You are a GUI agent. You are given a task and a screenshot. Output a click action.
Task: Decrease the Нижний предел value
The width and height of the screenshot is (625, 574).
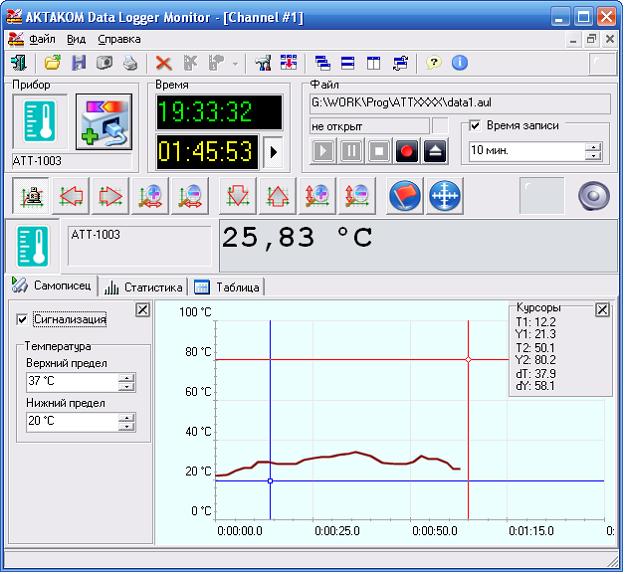126,427
